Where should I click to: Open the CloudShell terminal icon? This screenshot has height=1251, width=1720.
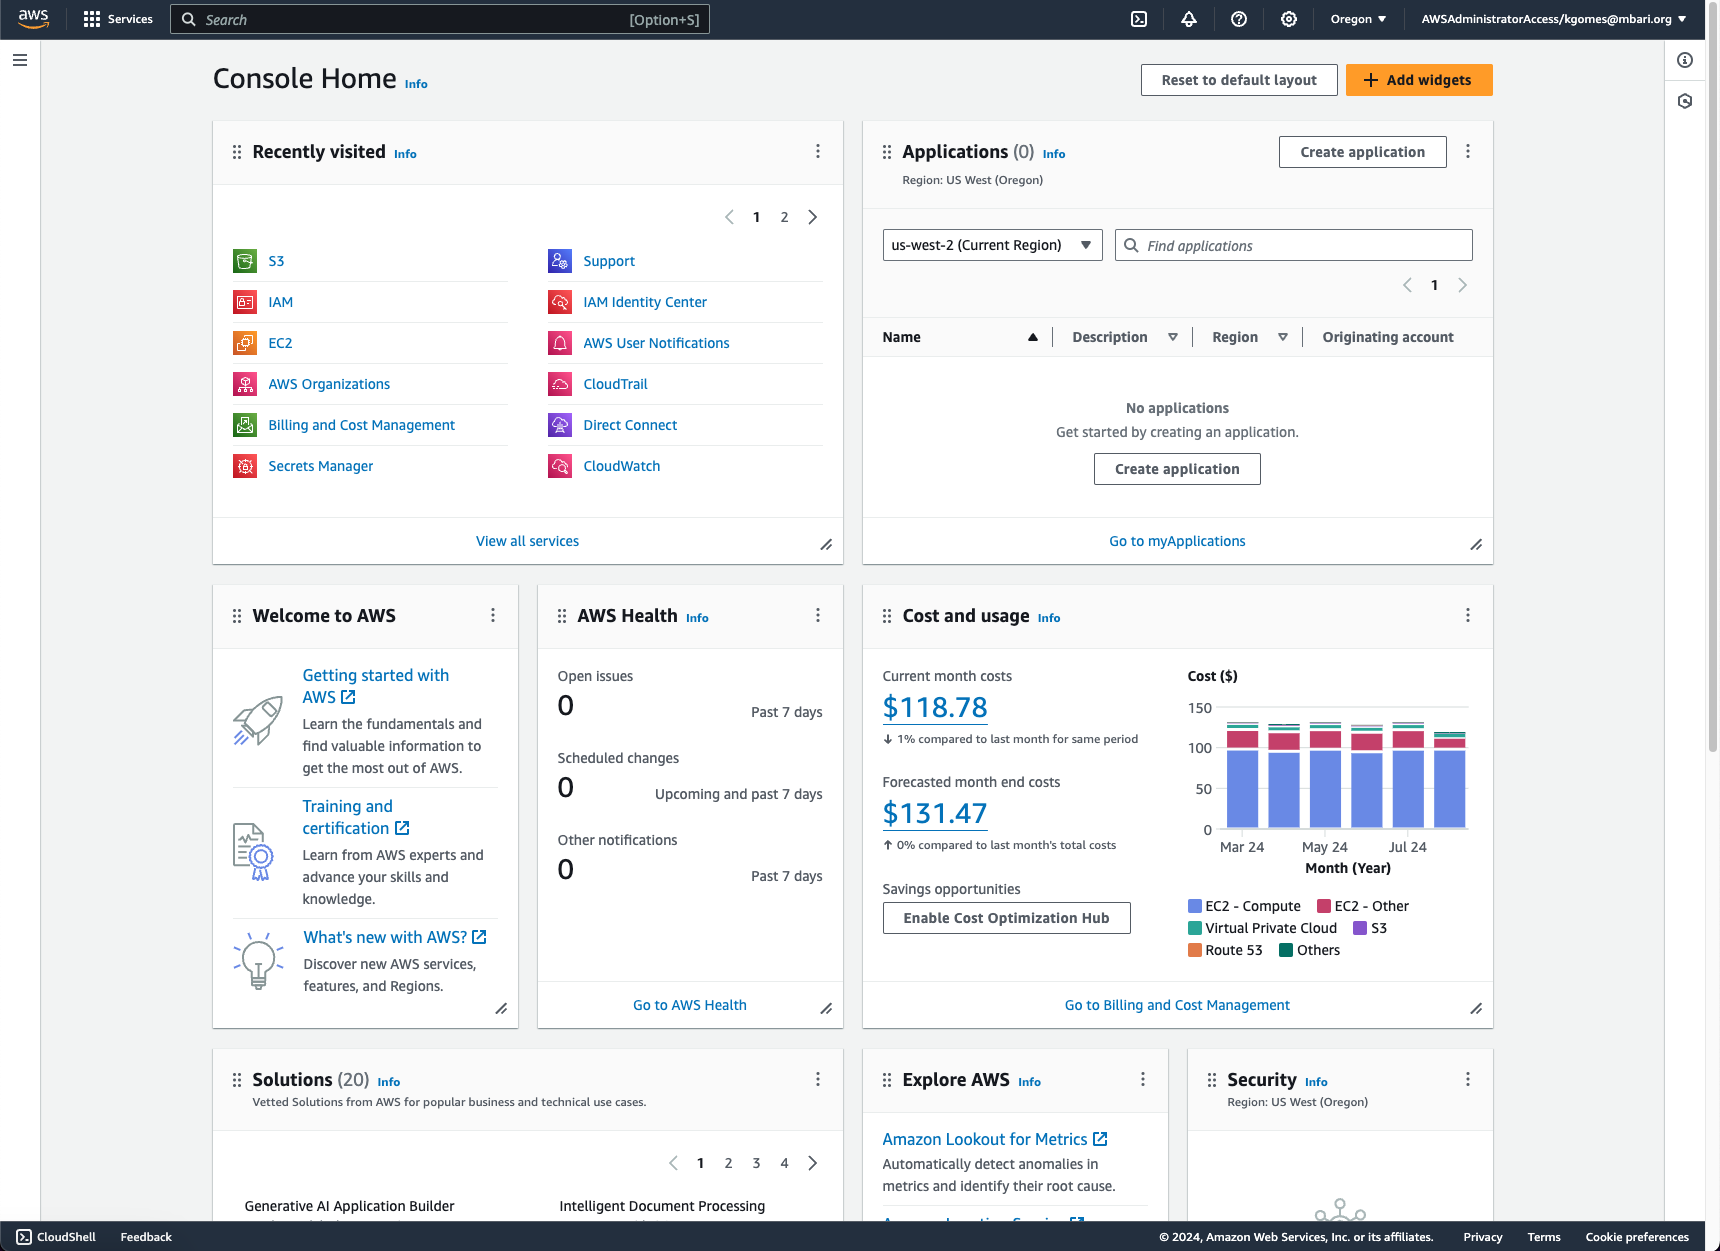(x=1138, y=19)
